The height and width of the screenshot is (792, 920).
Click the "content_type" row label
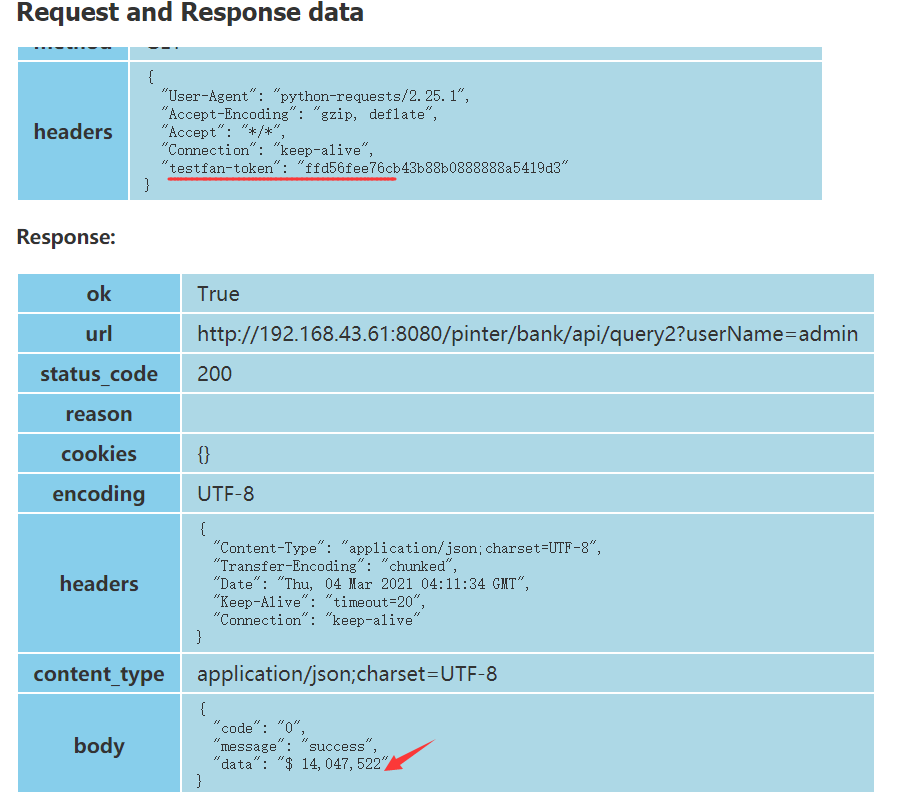[99, 674]
